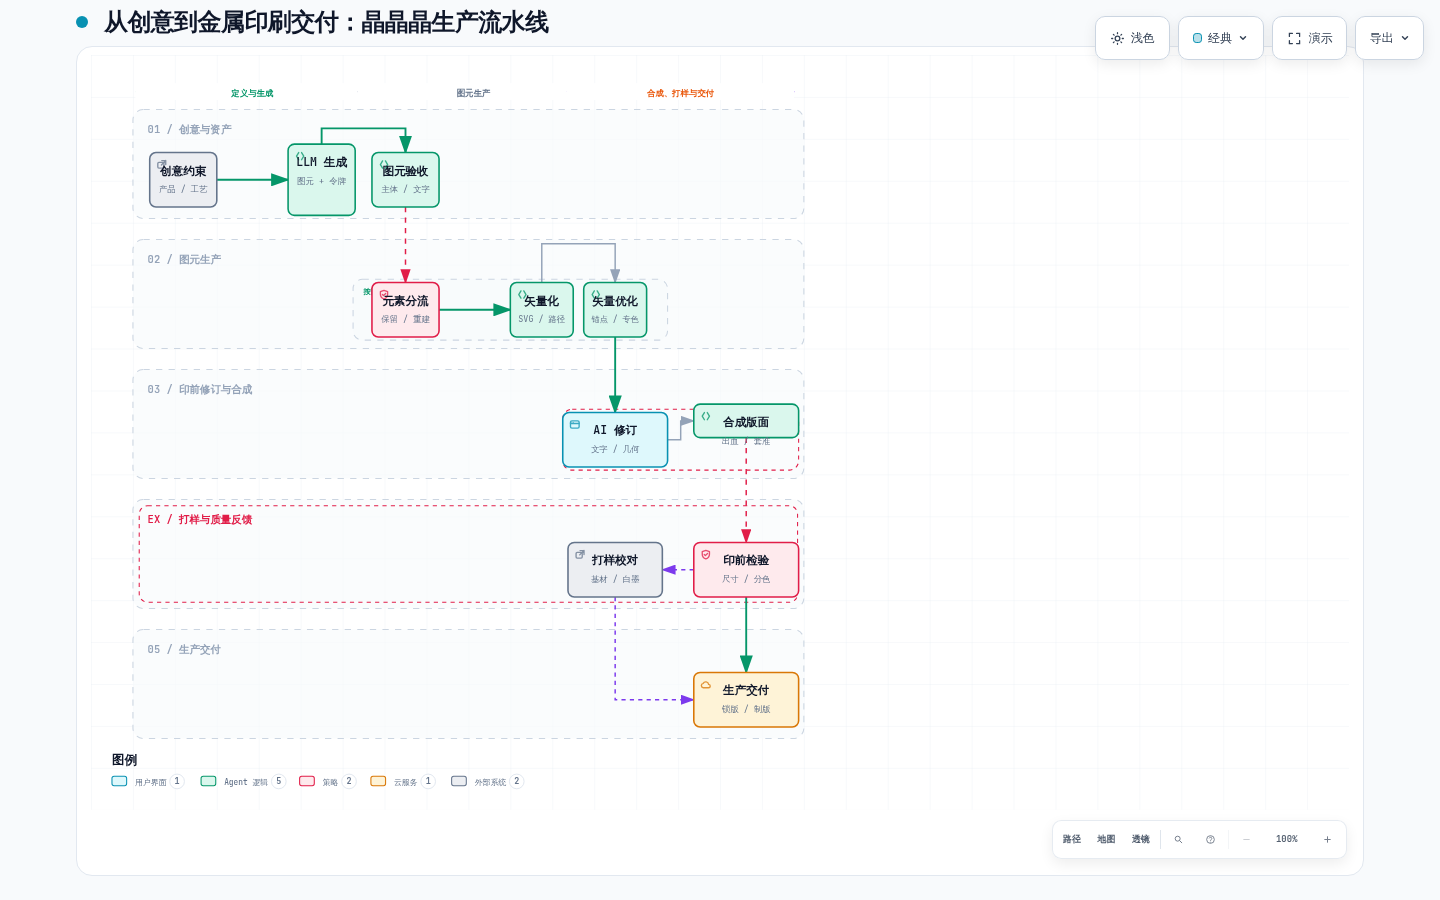Screen dimensions: 1440x900
Task: Click the 云服务 legend swatch
Action: [378, 781]
